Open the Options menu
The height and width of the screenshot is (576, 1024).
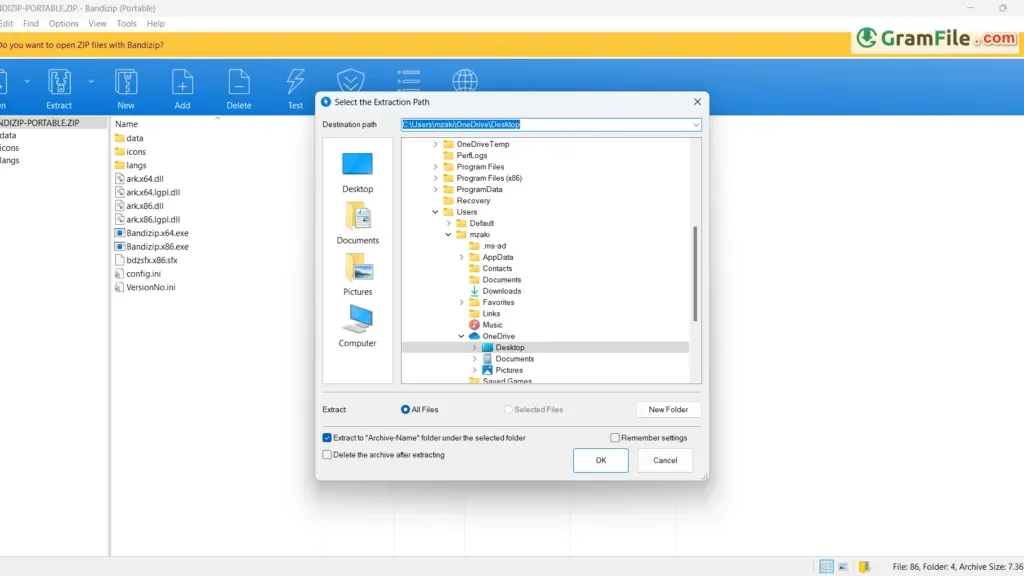[x=63, y=24]
